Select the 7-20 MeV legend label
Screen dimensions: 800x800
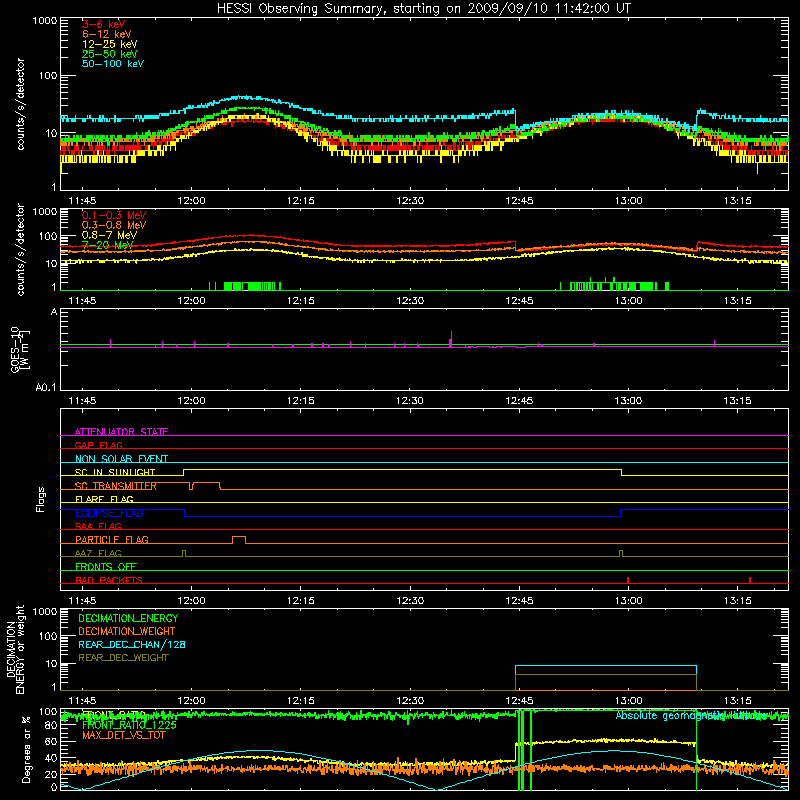[x=107, y=245]
